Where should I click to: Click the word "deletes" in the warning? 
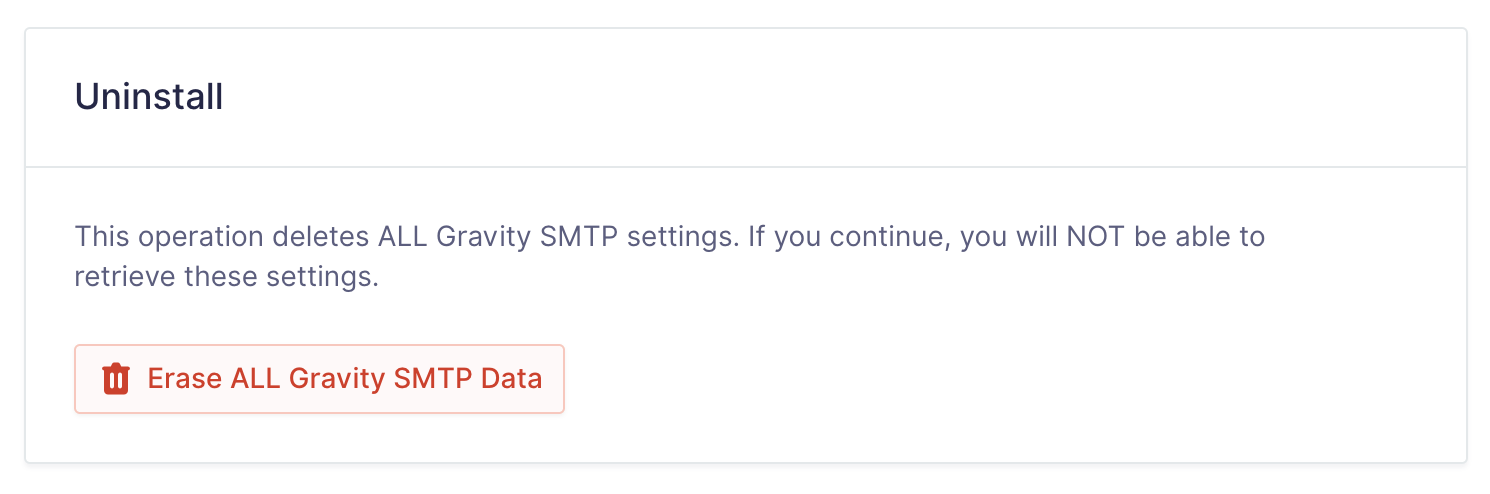point(320,238)
